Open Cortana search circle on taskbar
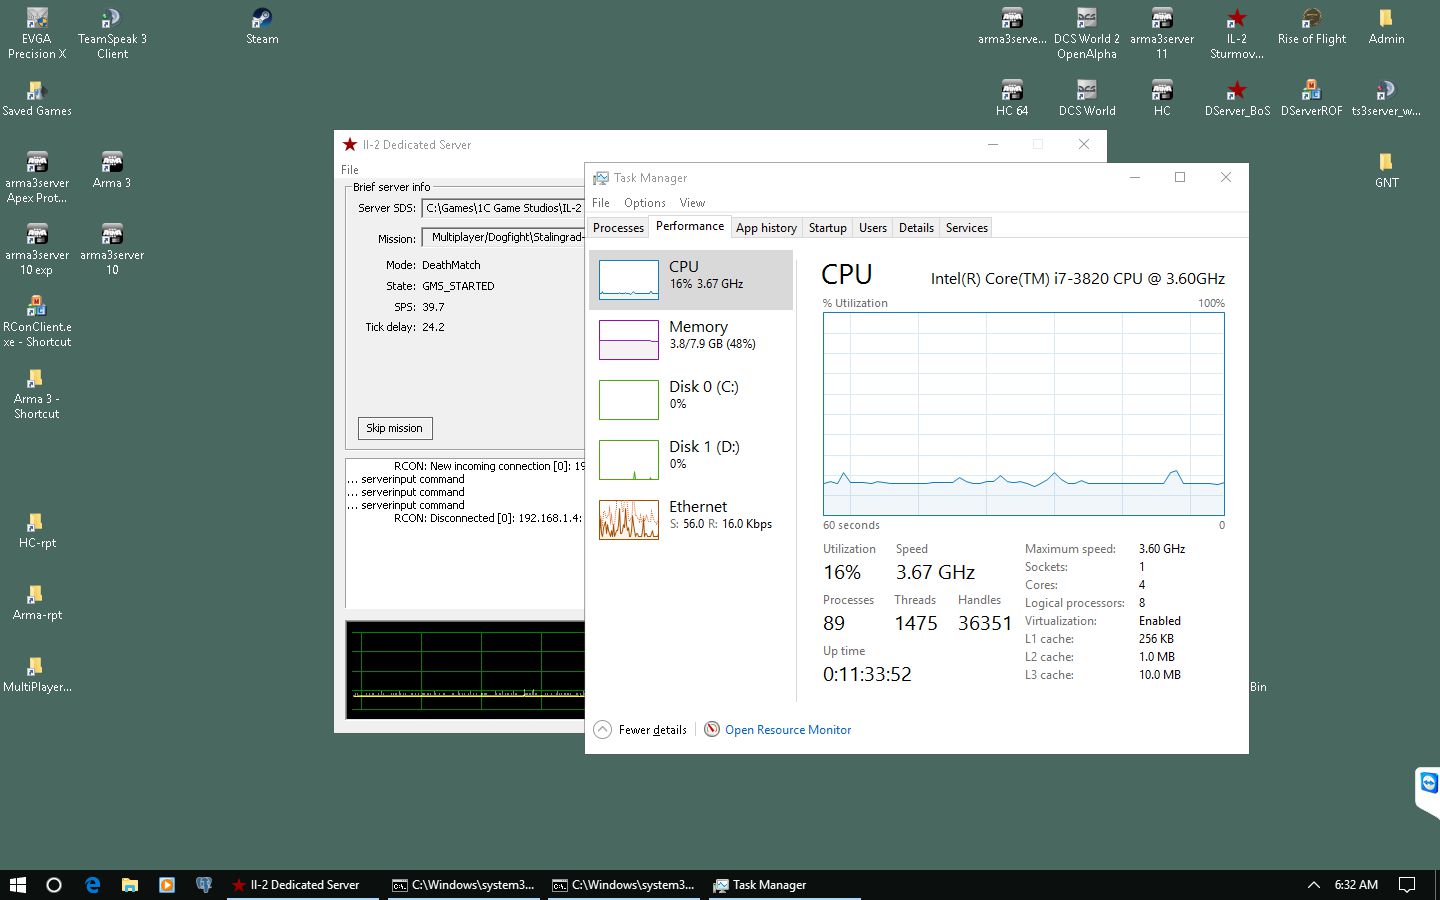This screenshot has width=1440, height=900. tap(54, 885)
